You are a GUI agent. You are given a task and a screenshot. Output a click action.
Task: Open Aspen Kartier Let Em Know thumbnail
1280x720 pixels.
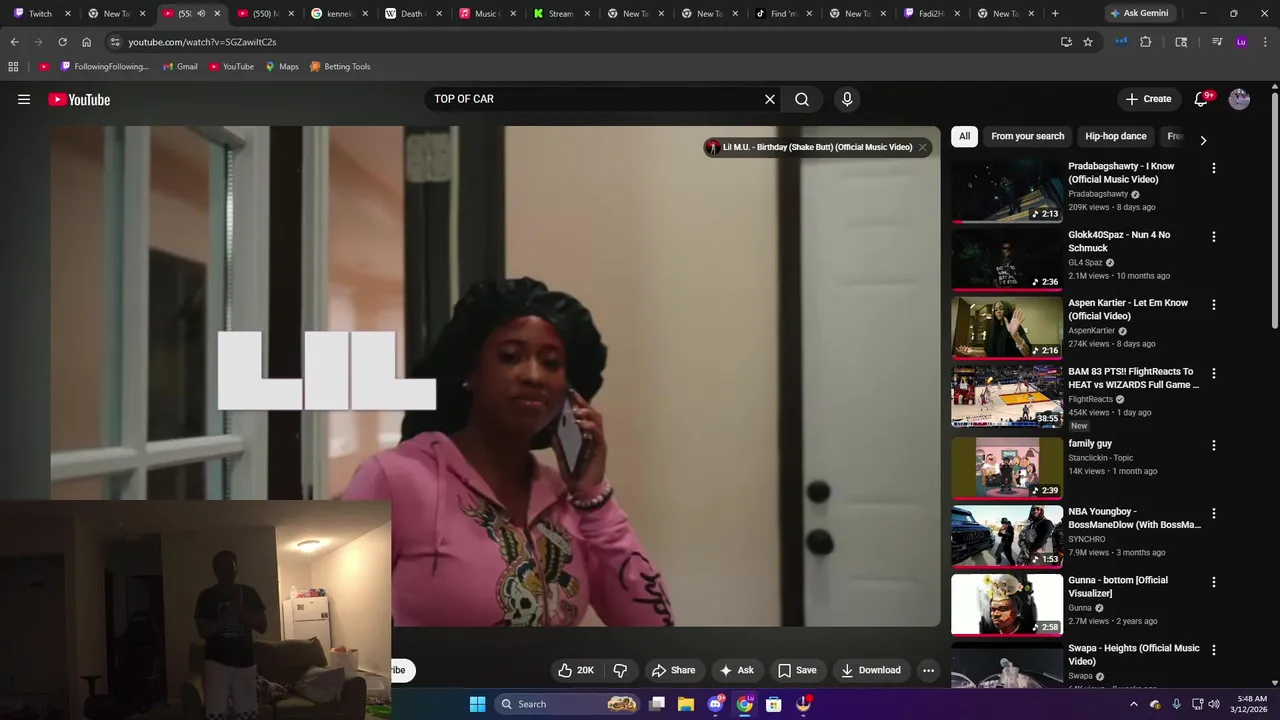1007,327
